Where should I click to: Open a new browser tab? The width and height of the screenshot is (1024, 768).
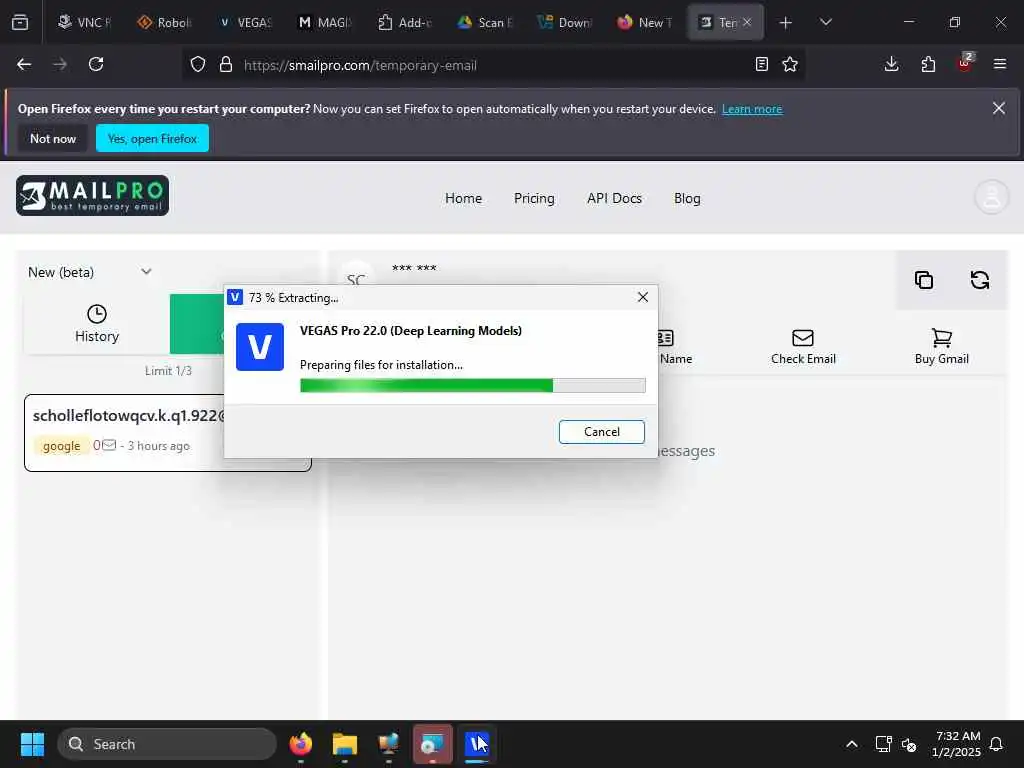pyautogui.click(x=786, y=23)
